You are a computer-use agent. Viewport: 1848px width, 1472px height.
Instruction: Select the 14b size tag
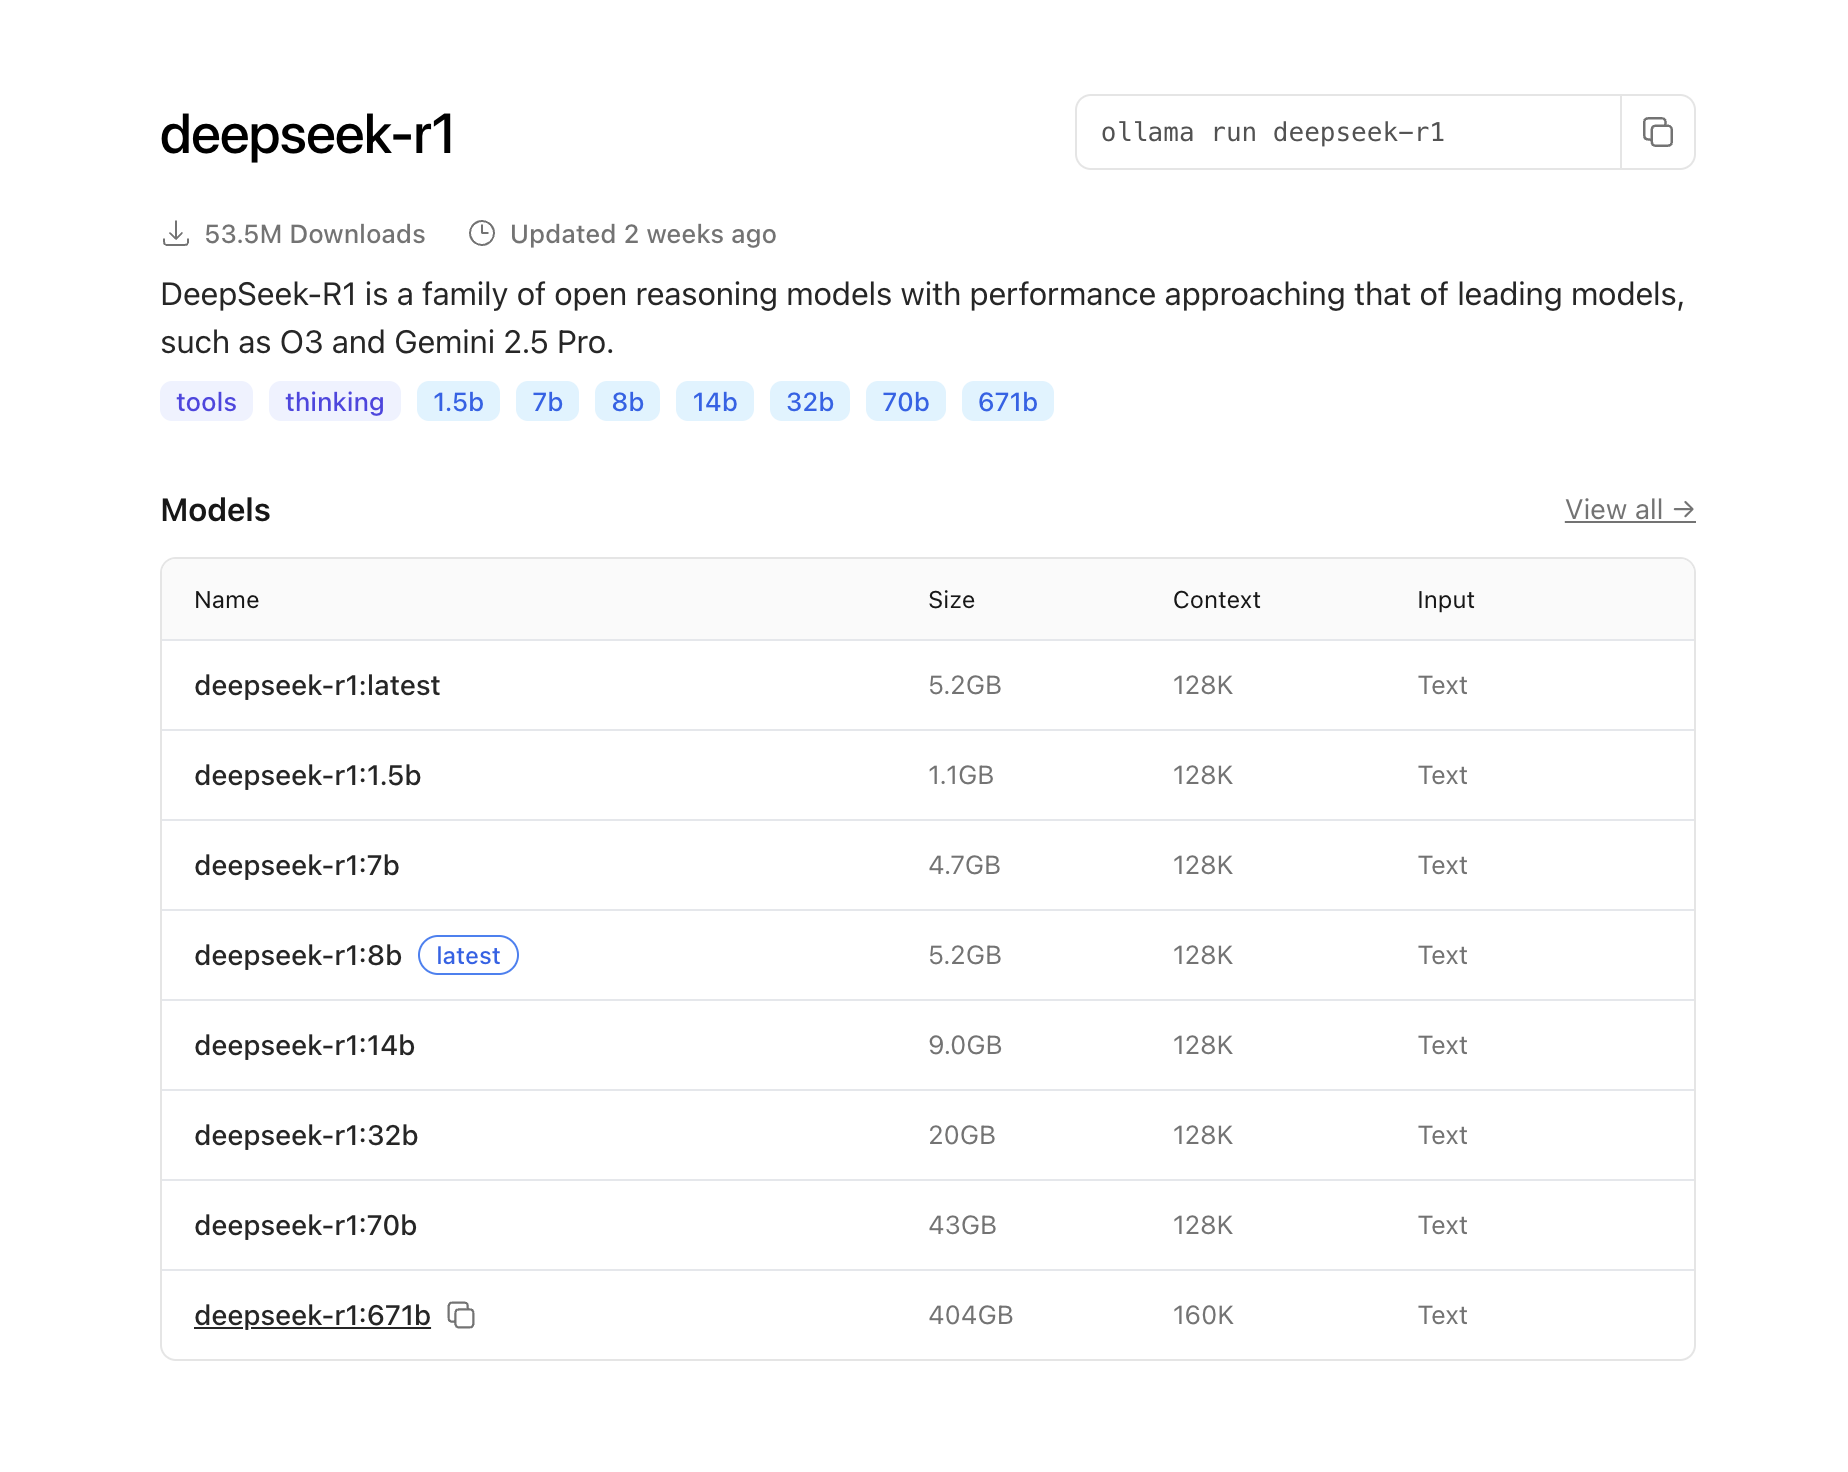tap(715, 401)
